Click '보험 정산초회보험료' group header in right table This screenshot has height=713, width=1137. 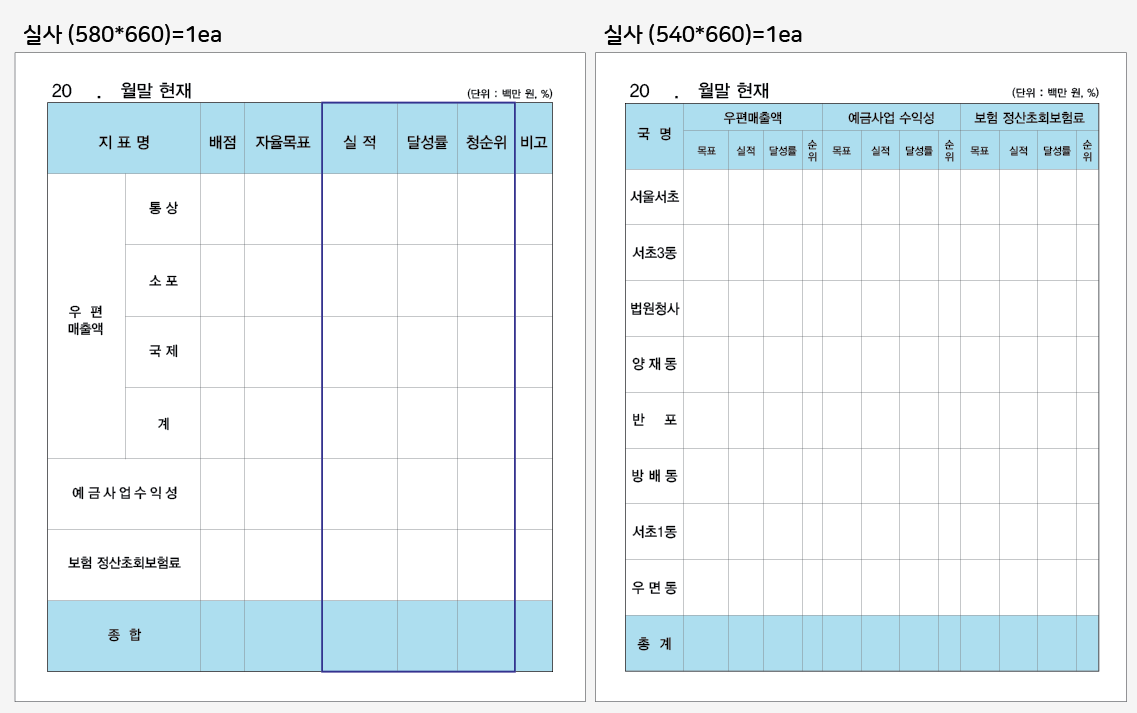[1029, 118]
